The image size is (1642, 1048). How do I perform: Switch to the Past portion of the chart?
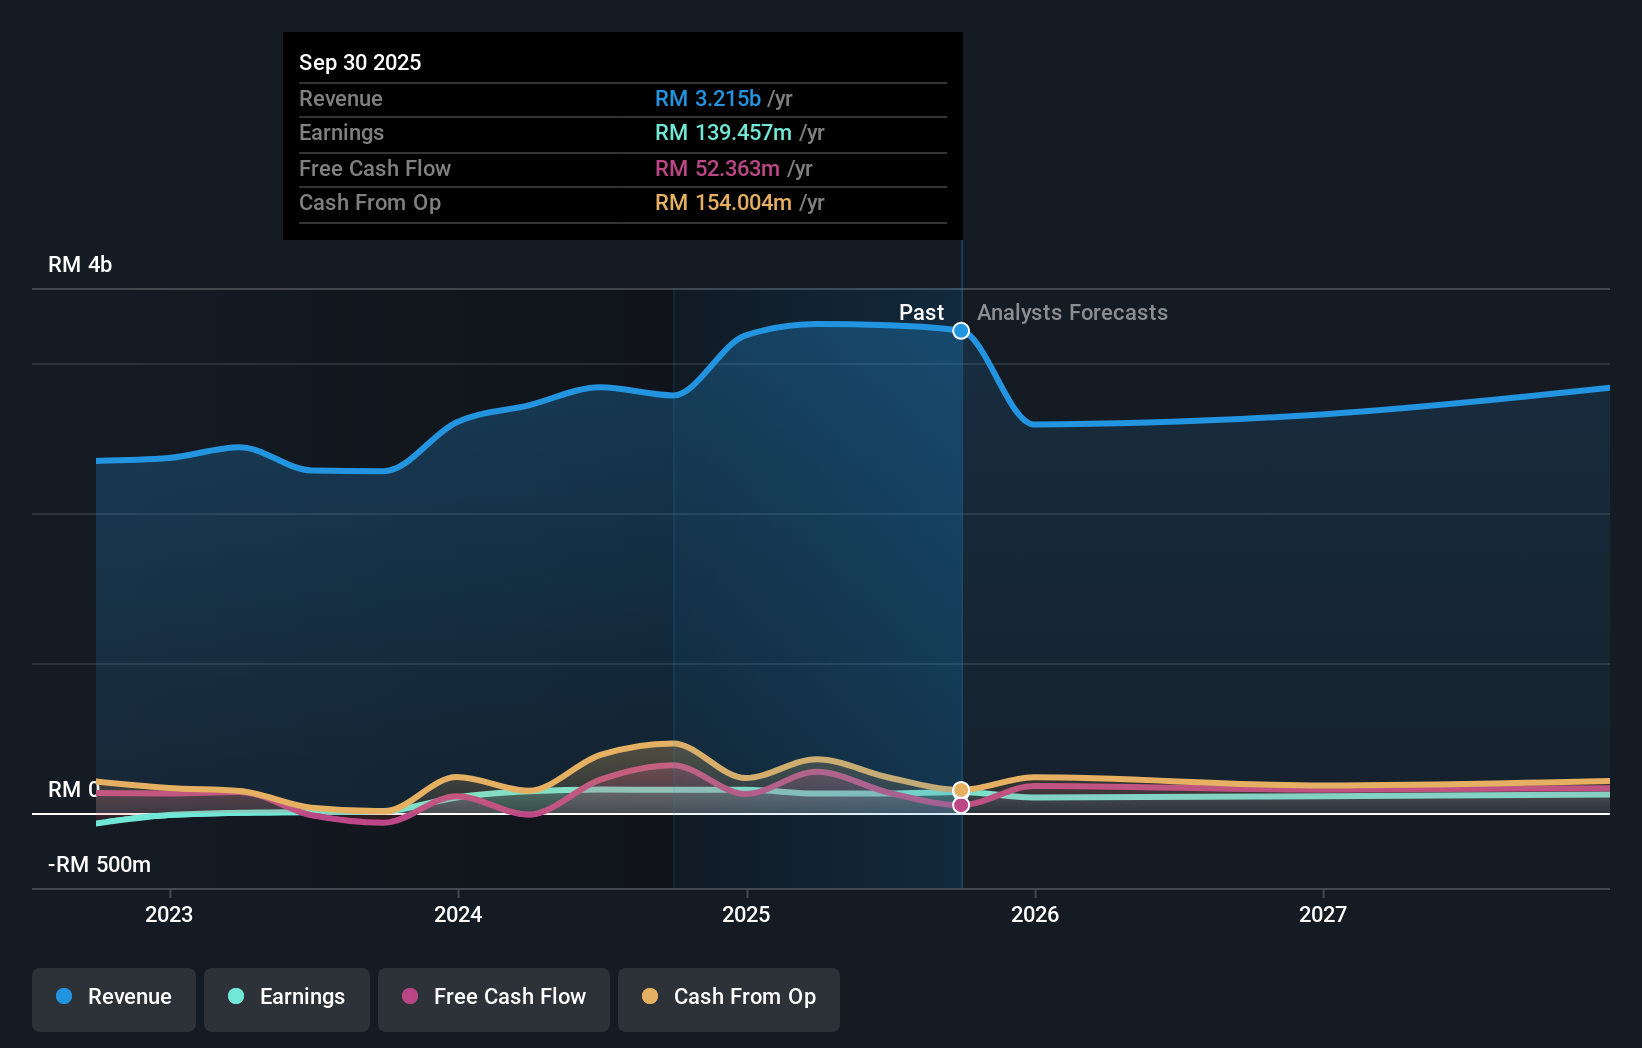(921, 312)
